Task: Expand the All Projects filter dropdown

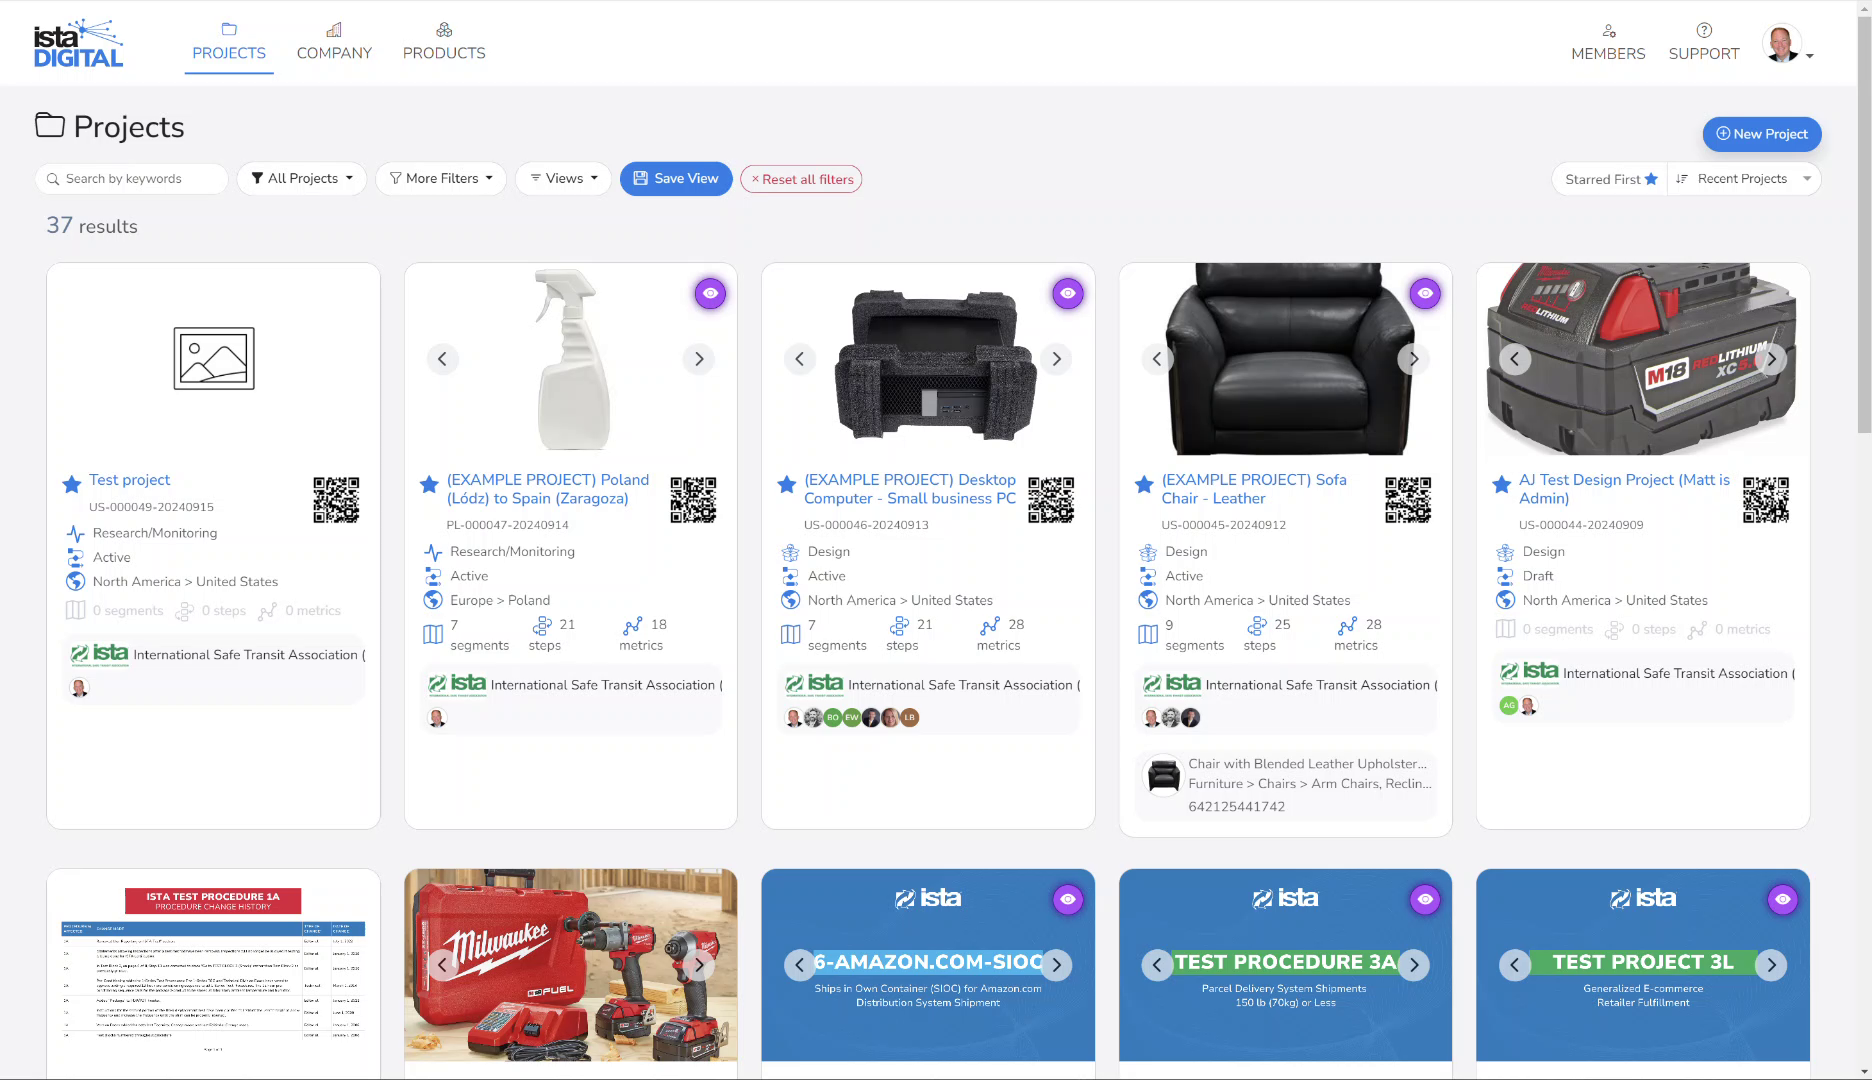Action: [302, 179]
